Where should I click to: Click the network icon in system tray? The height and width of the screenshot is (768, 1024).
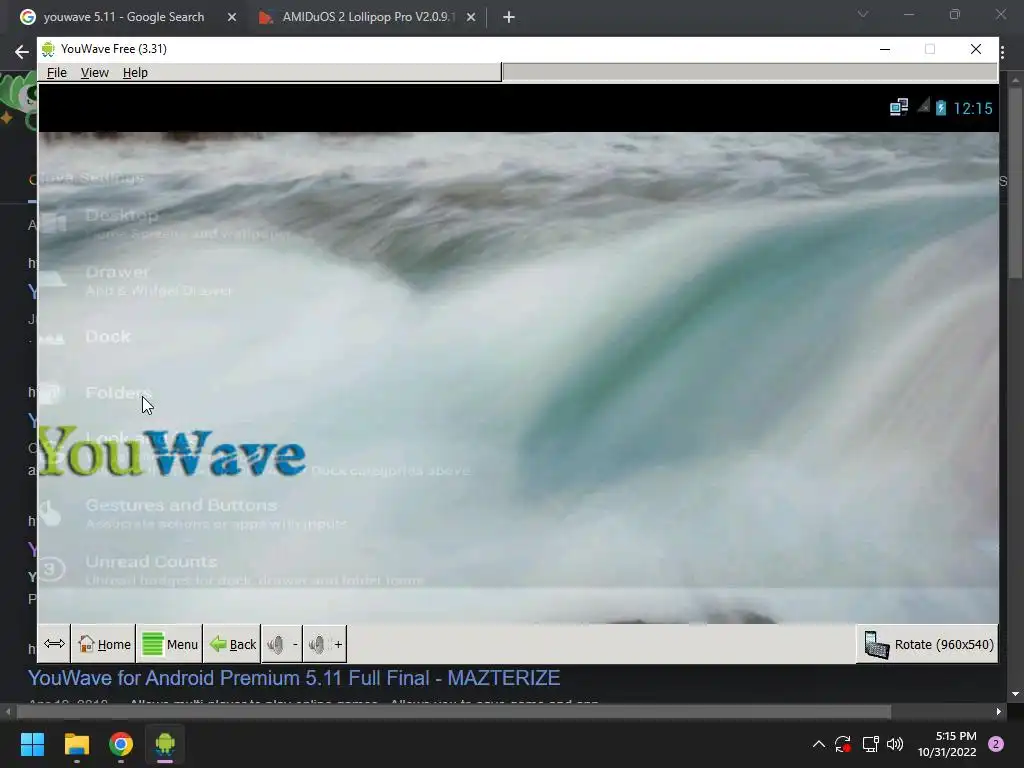pyautogui.click(x=871, y=744)
